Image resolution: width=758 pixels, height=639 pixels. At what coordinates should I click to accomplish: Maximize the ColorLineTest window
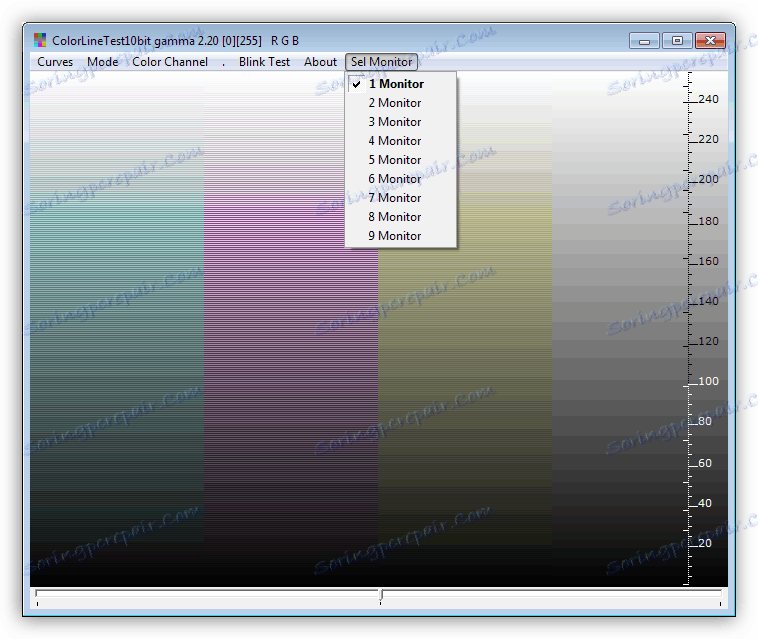tap(677, 41)
